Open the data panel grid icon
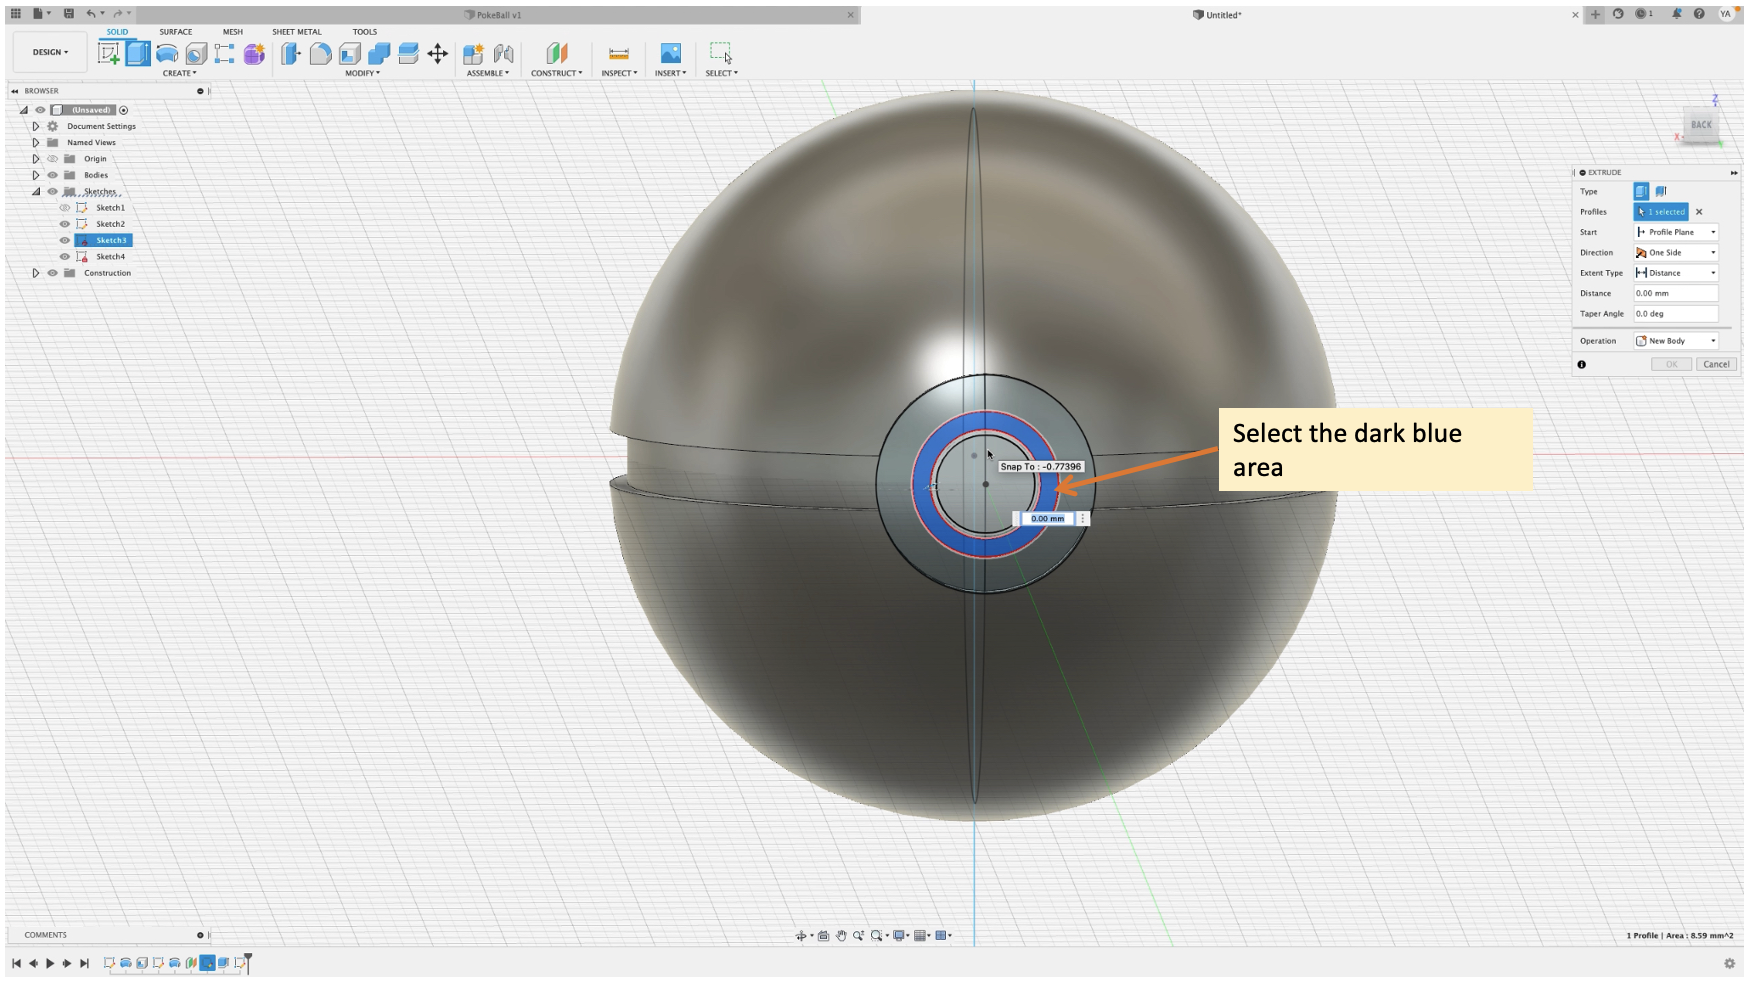This screenshot has width=1750, height=982. click(x=15, y=14)
